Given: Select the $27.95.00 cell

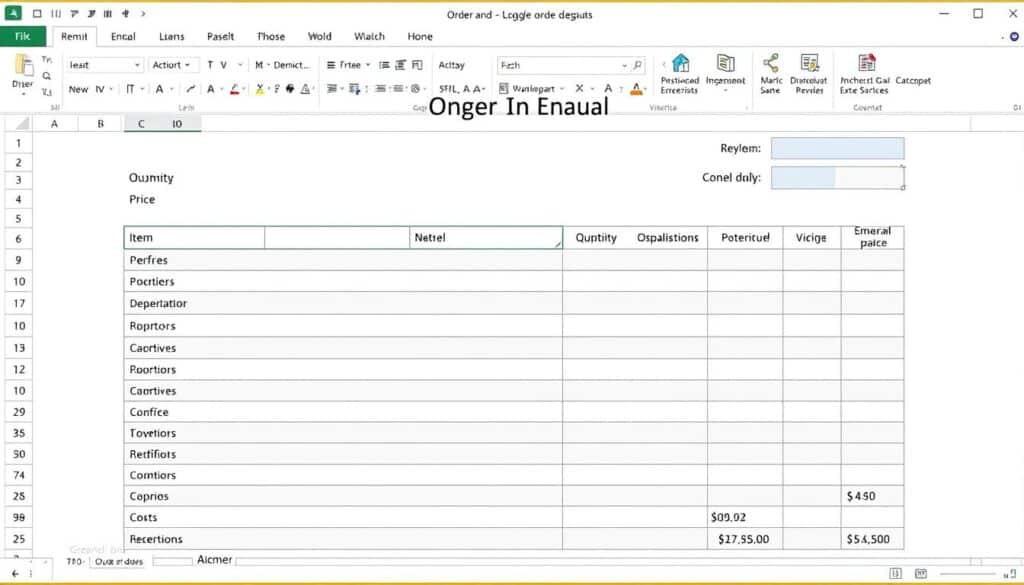Looking at the screenshot, I should (745, 539).
